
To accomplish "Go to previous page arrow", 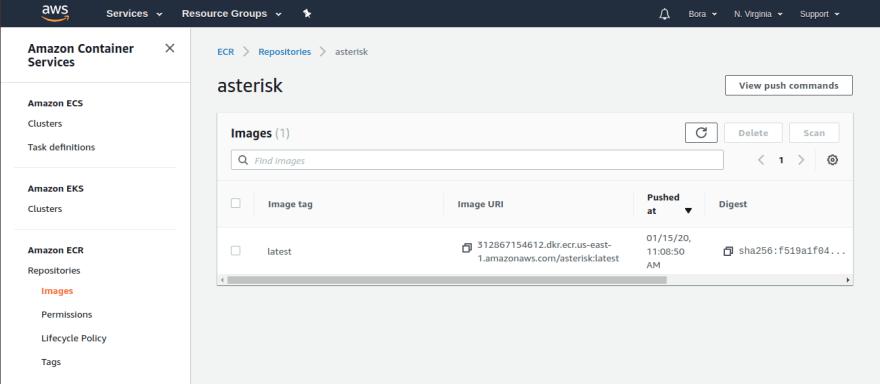I will (761, 160).
